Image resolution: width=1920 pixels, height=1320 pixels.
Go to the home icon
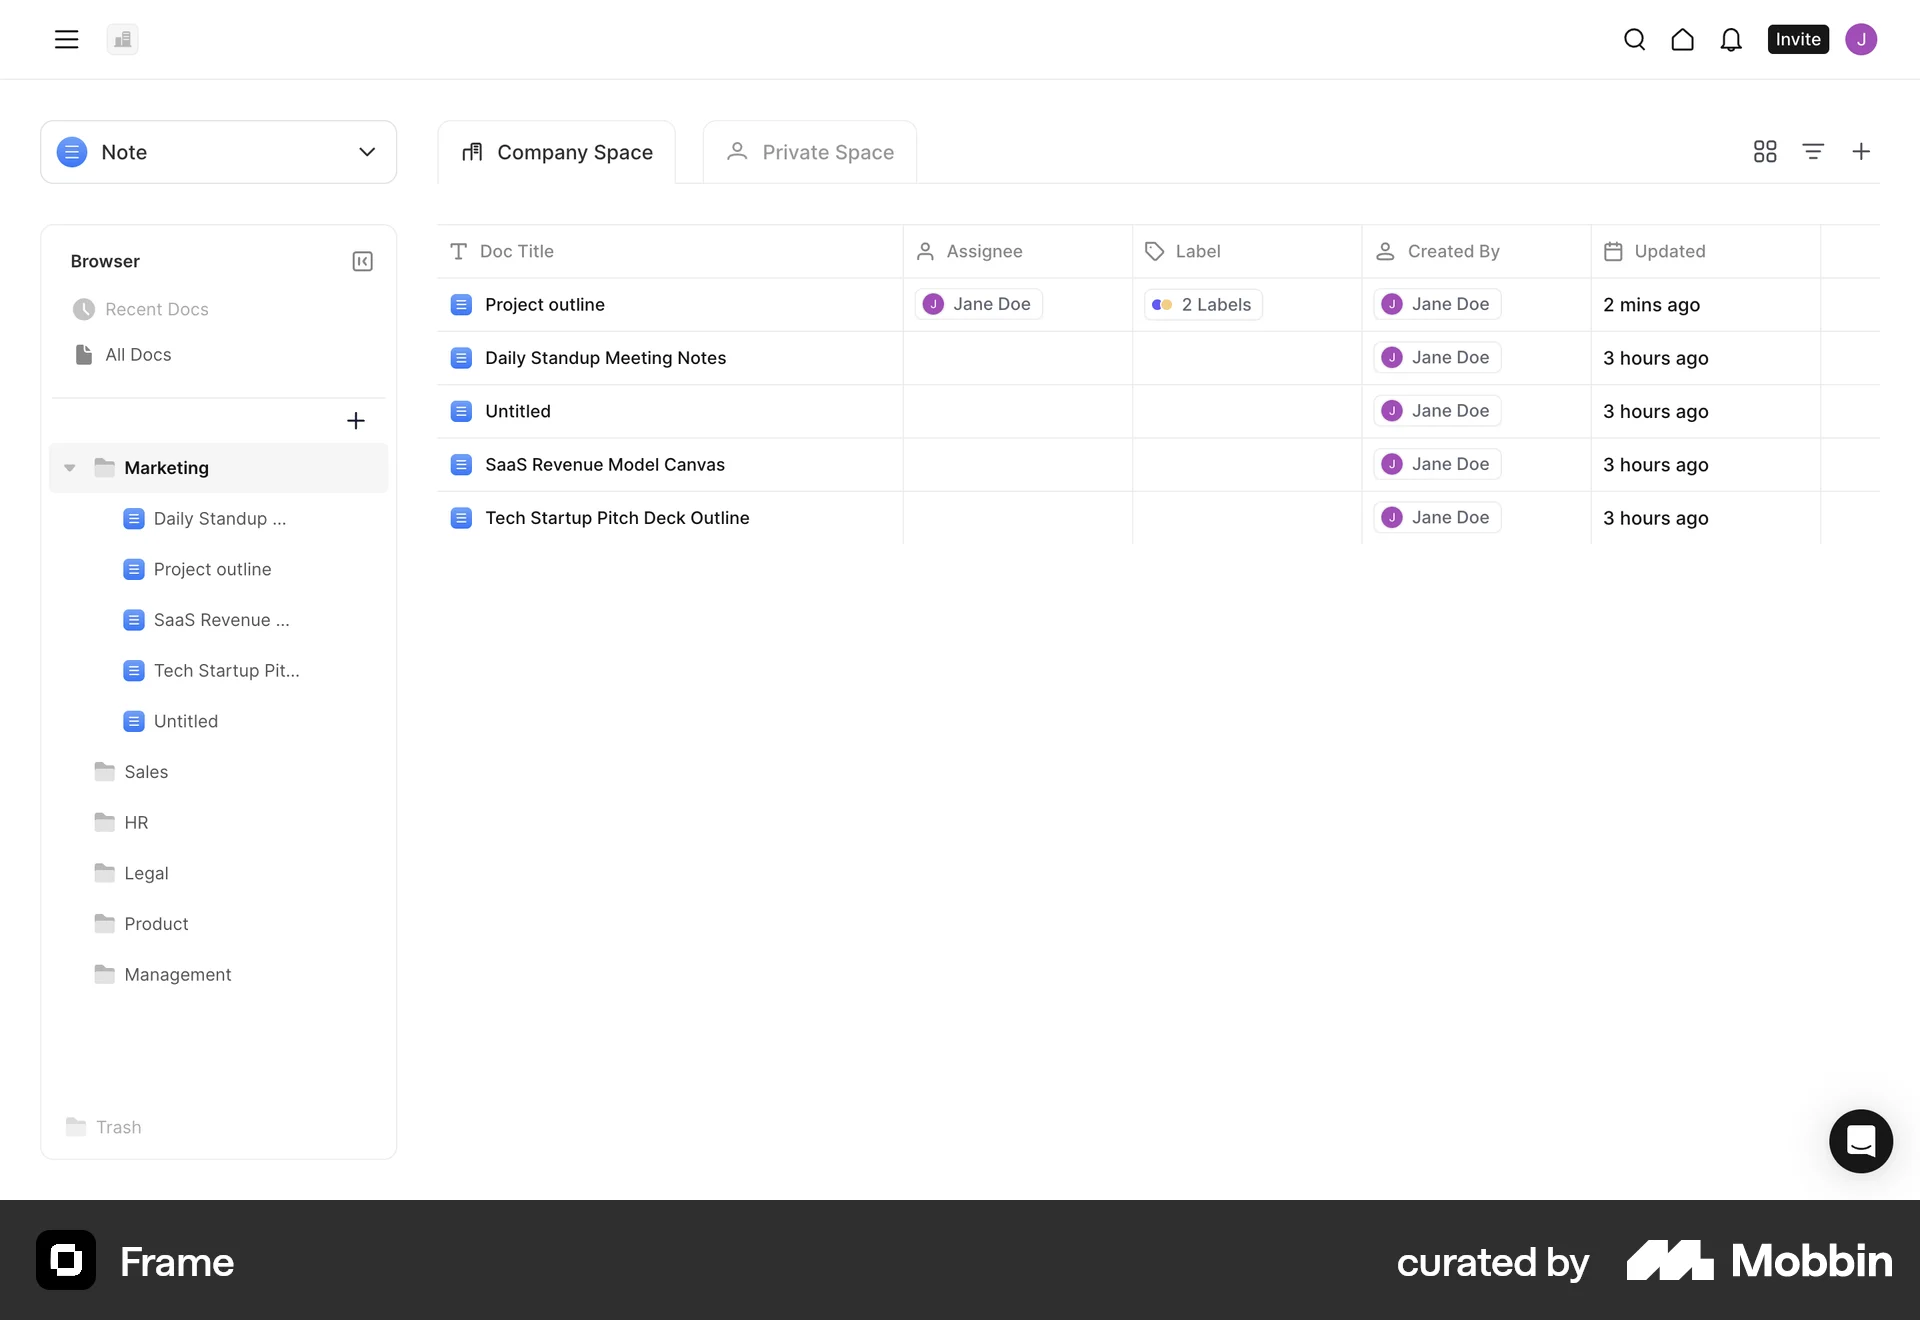(x=1683, y=39)
